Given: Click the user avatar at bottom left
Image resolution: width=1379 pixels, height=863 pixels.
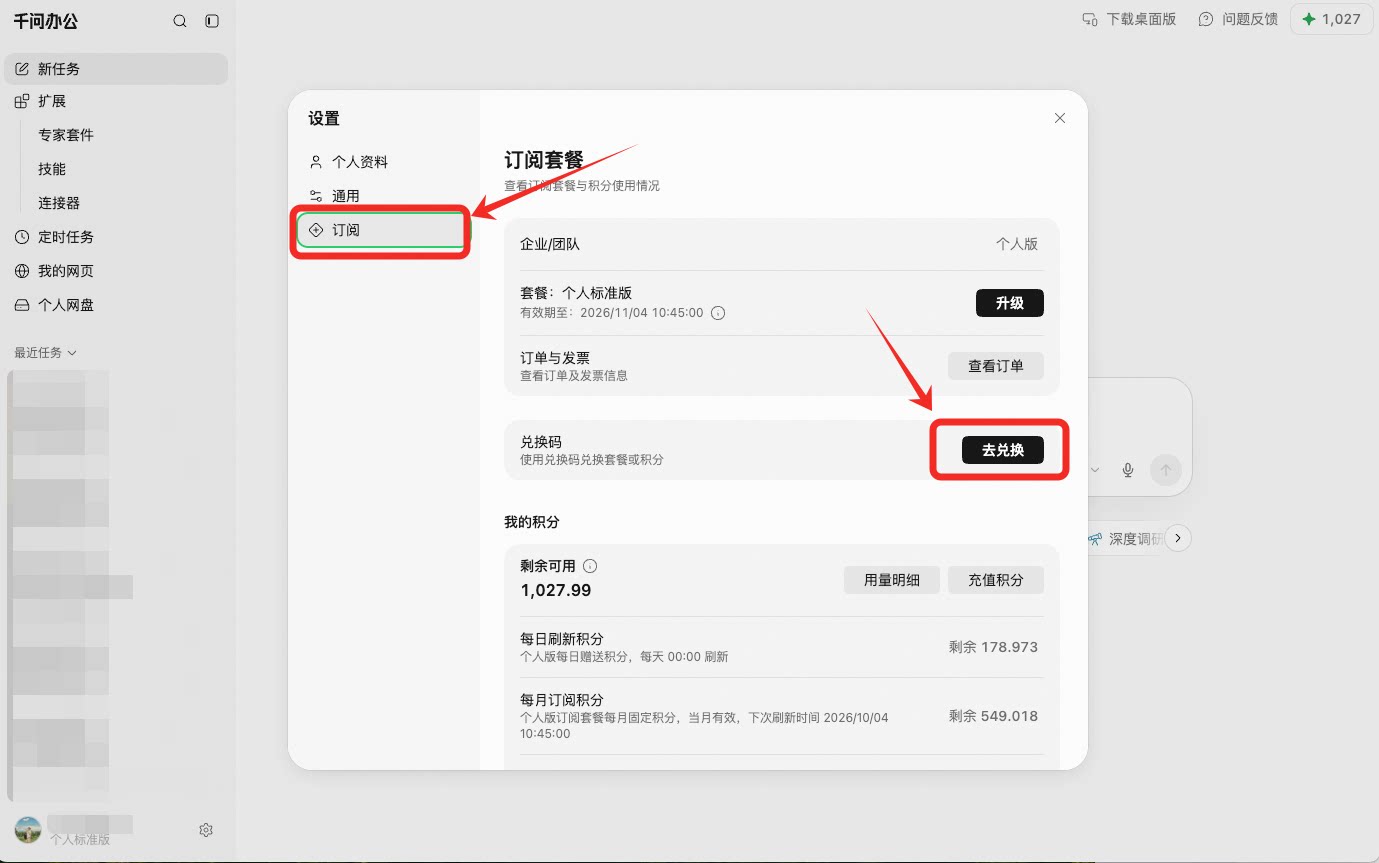Looking at the screenshot, I should [x=28, y=829].
